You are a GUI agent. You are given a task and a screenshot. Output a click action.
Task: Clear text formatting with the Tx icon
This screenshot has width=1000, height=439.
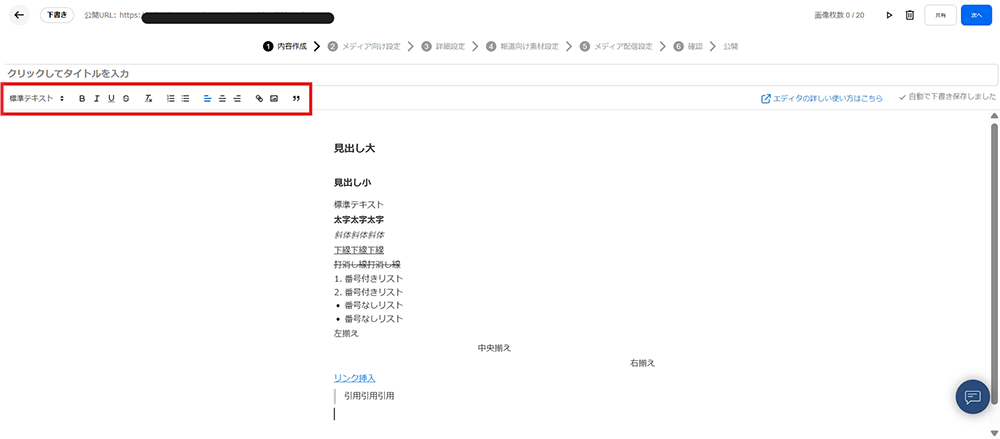pos(149,99)
